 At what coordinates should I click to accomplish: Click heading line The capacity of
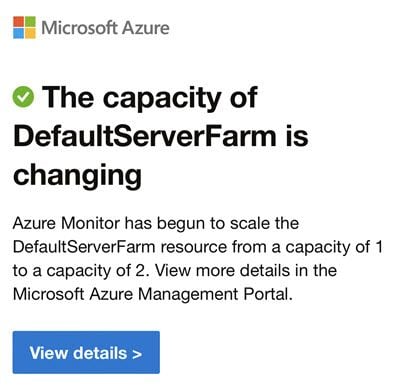pos(150,97)
